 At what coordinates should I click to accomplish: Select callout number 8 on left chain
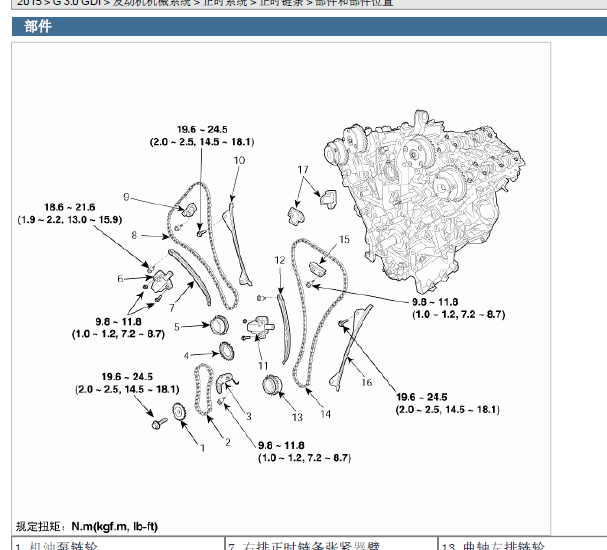pos(133,236)
